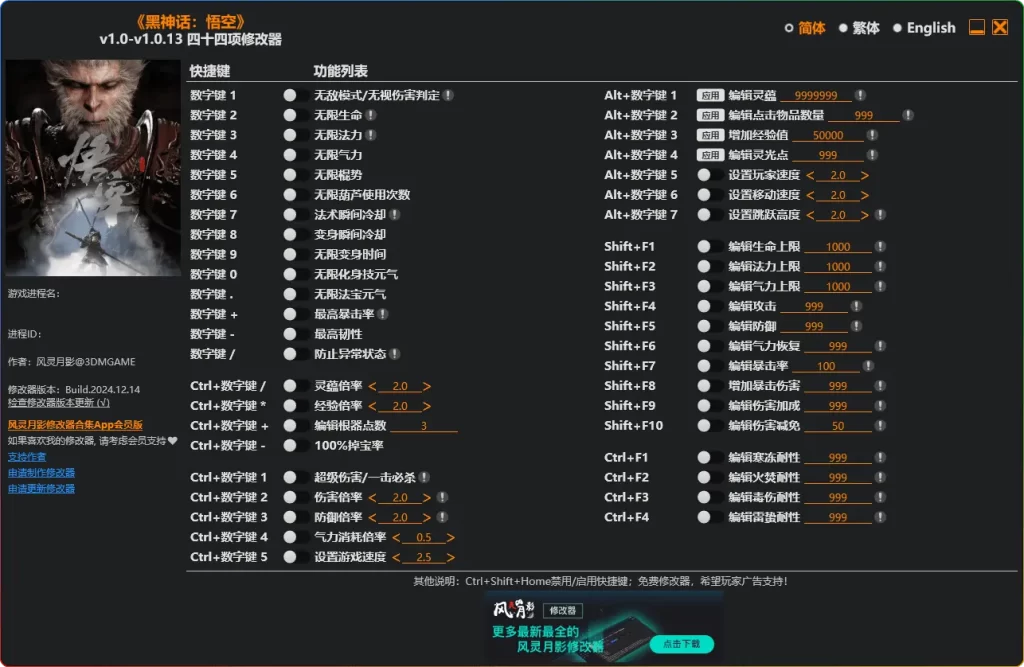Click info icon beside 无限法力
Screen dimensions: 1024x667
(371, 135)
